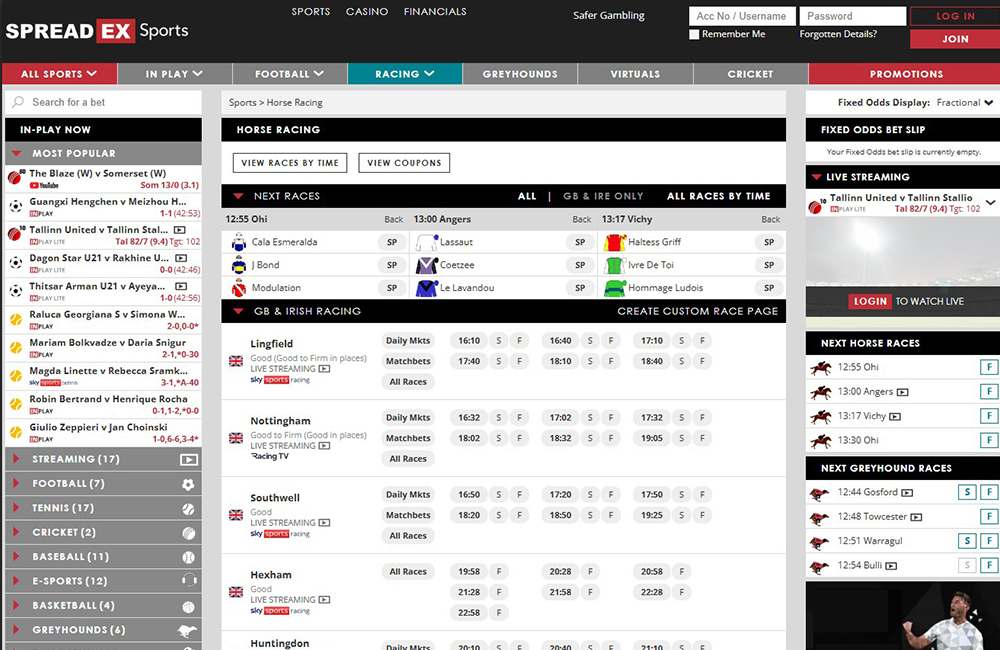Open the Greyhounds tab

tap(520, 74)
